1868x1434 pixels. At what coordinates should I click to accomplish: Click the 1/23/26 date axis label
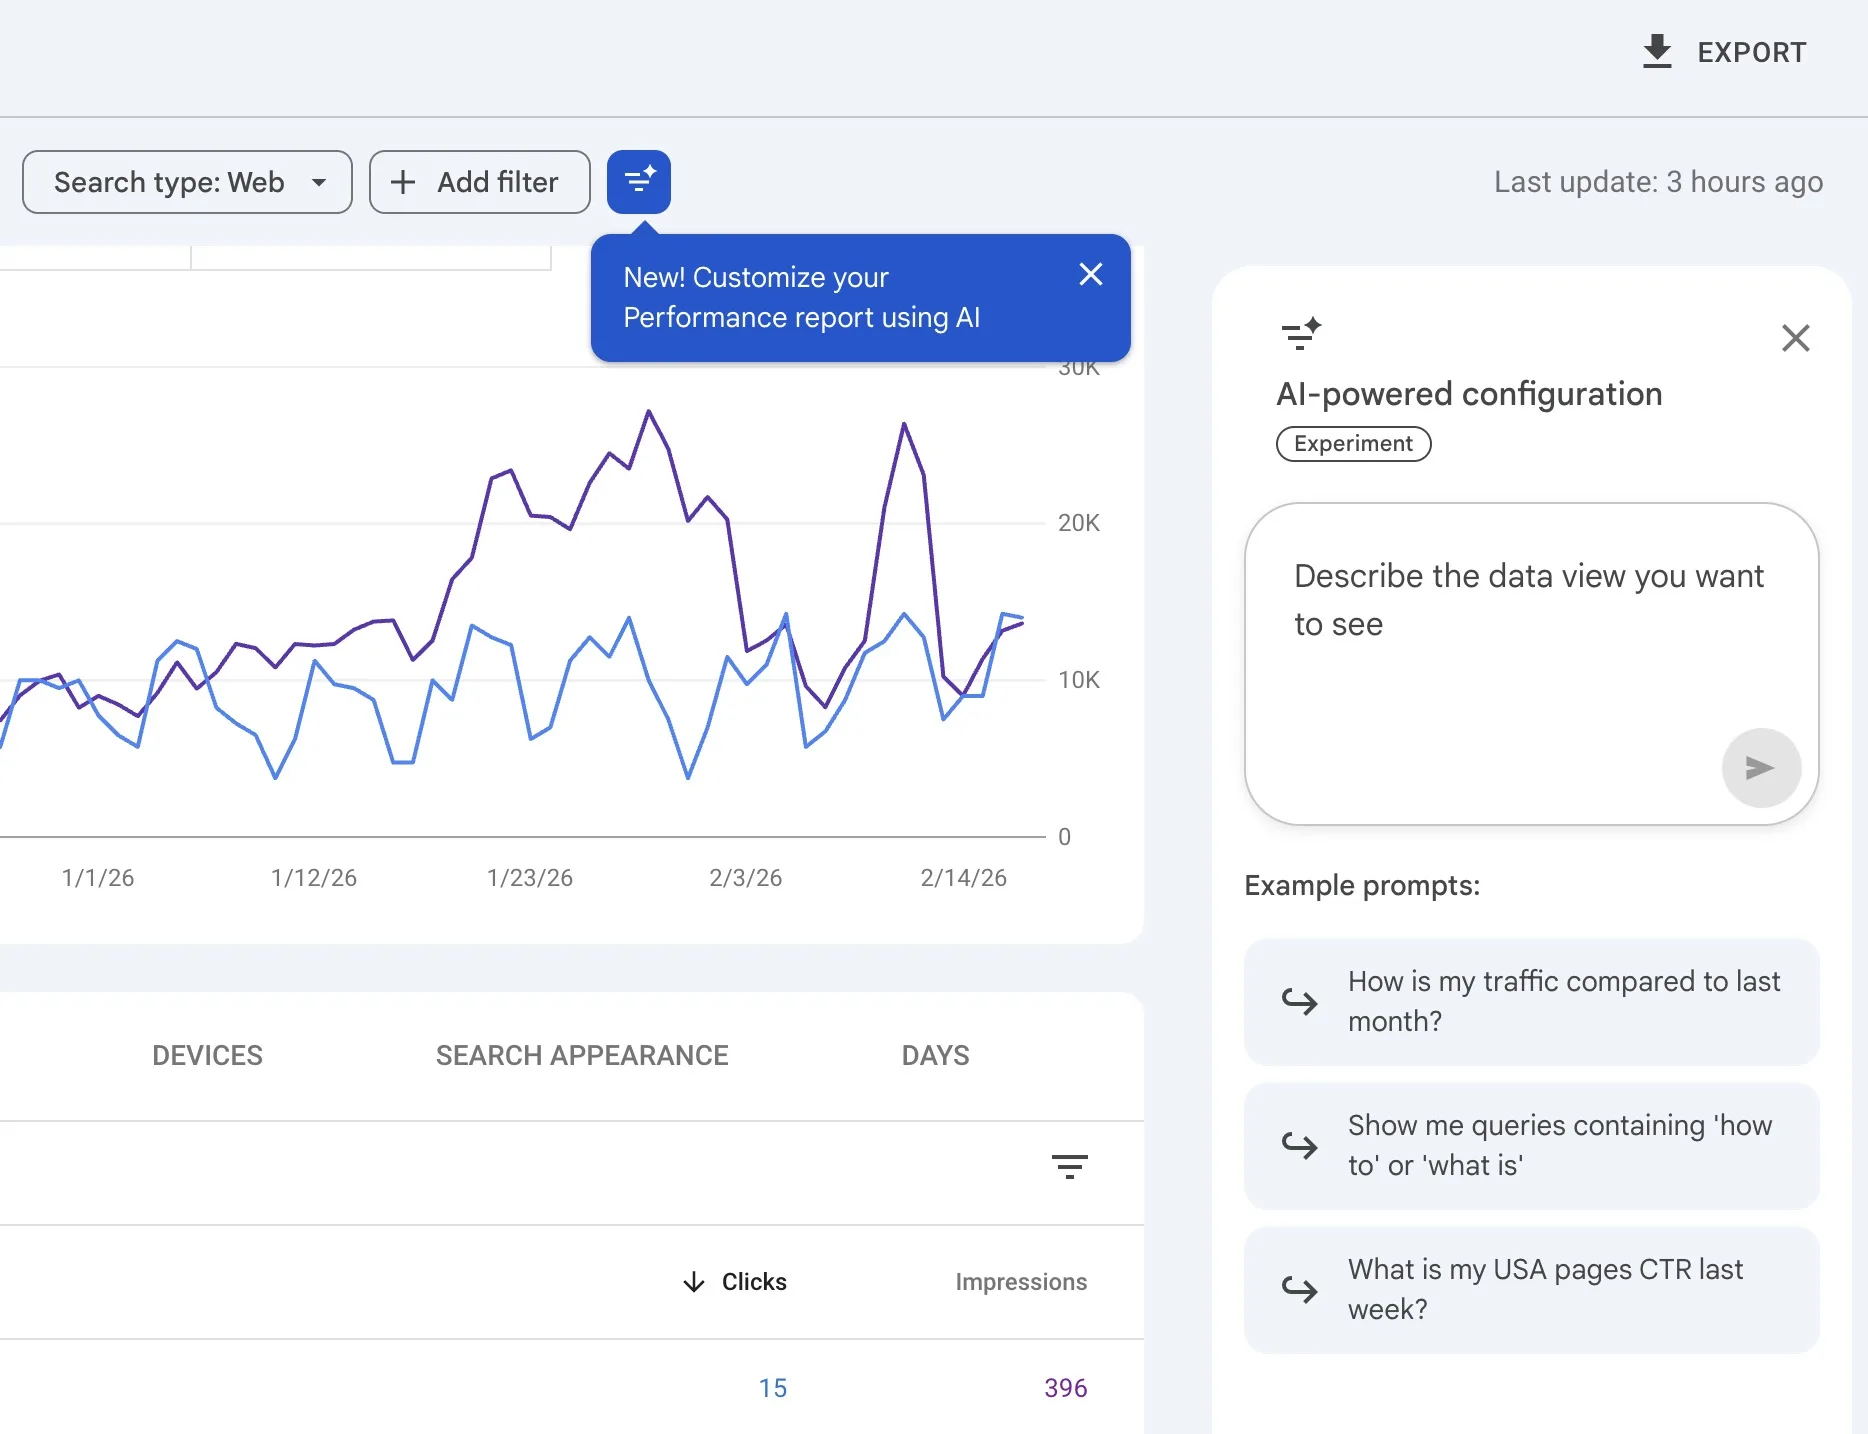(x=530, y=878)
